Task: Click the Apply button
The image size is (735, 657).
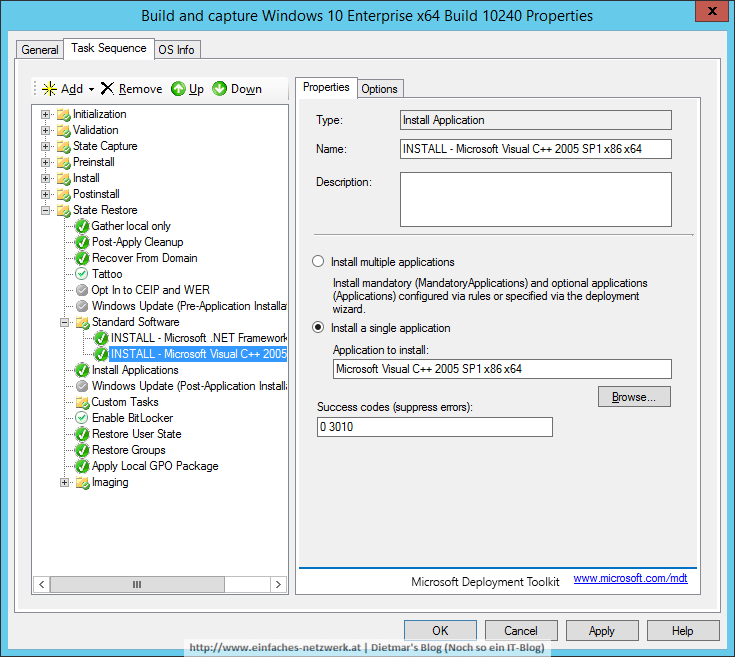Action: 602,631
